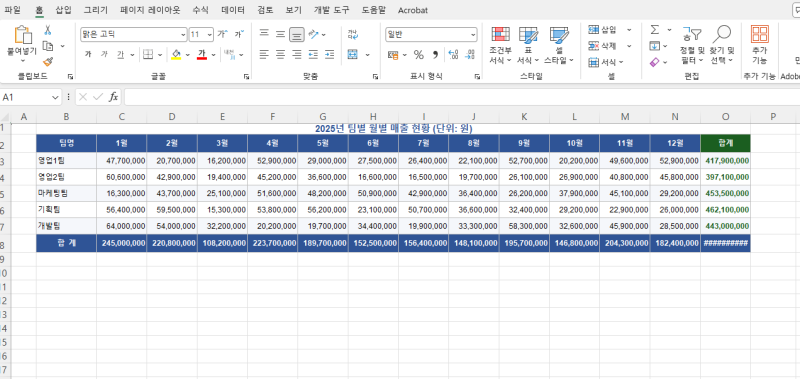Switch to the Data (데이터) tab
This screenshot has width=800, height=379.
tap(233, 10)
